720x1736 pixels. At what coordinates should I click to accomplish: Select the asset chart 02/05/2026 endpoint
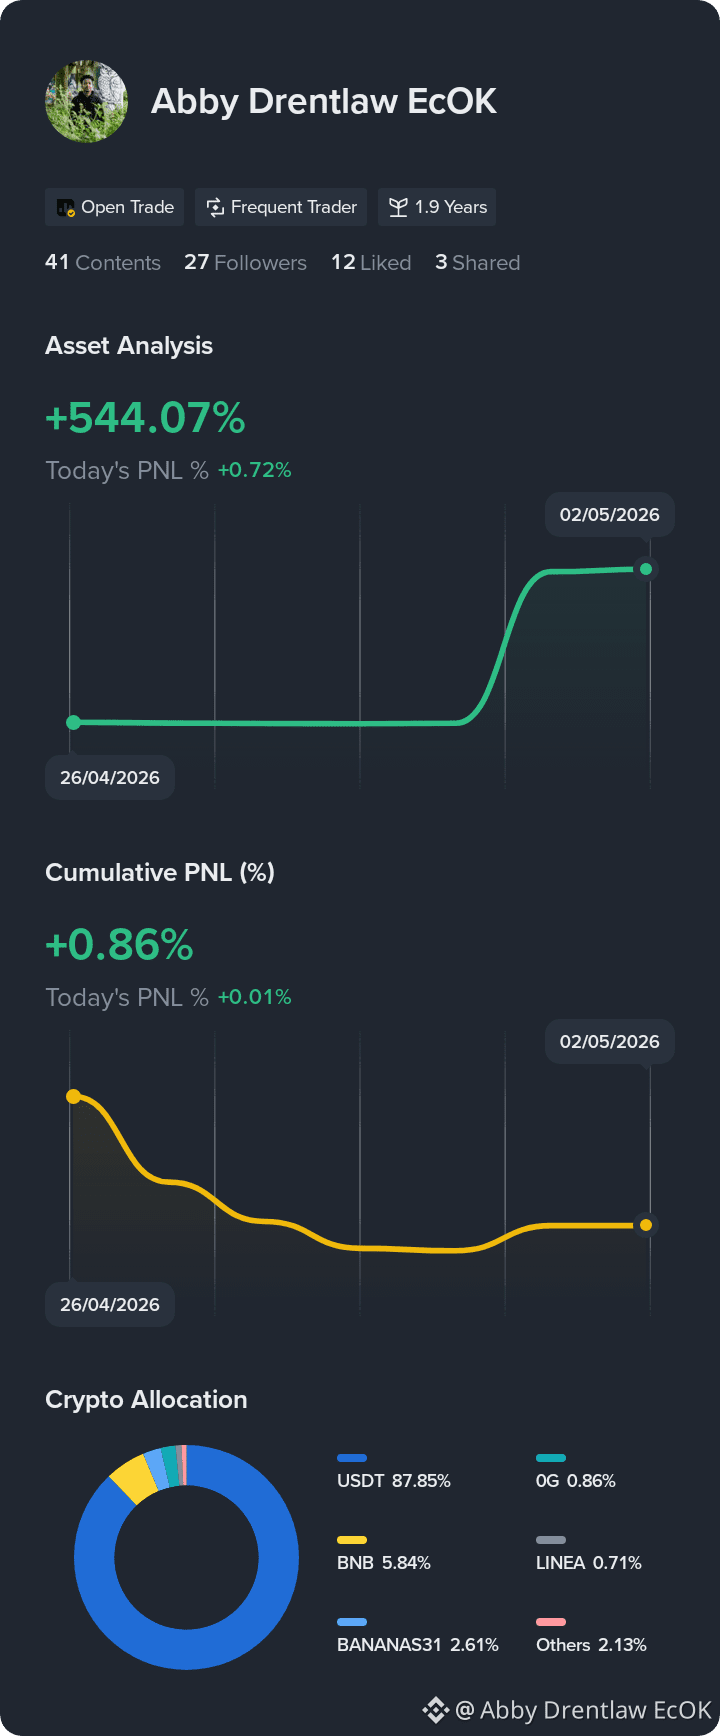(646, 569)
